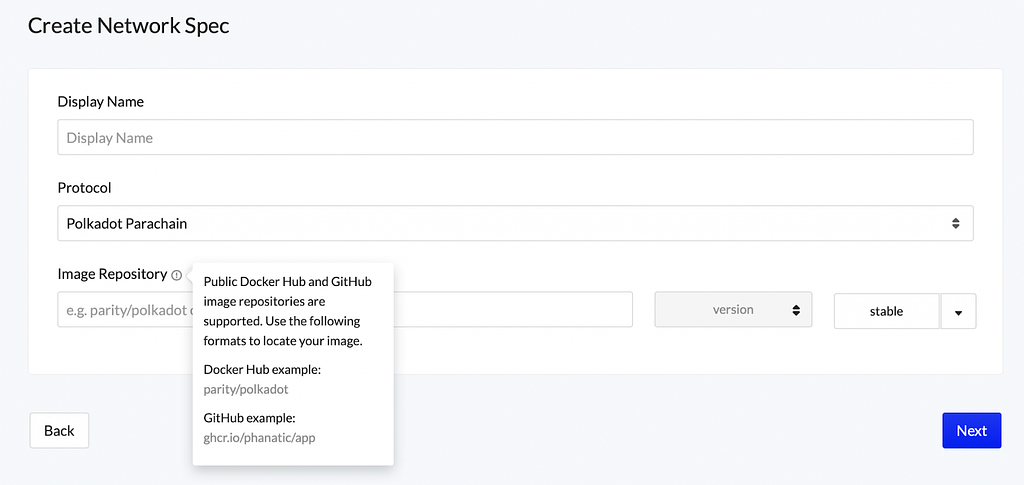Click the tooltip's supported repositories description
This screenshot has width=1024, height=485.
[287, 311]
